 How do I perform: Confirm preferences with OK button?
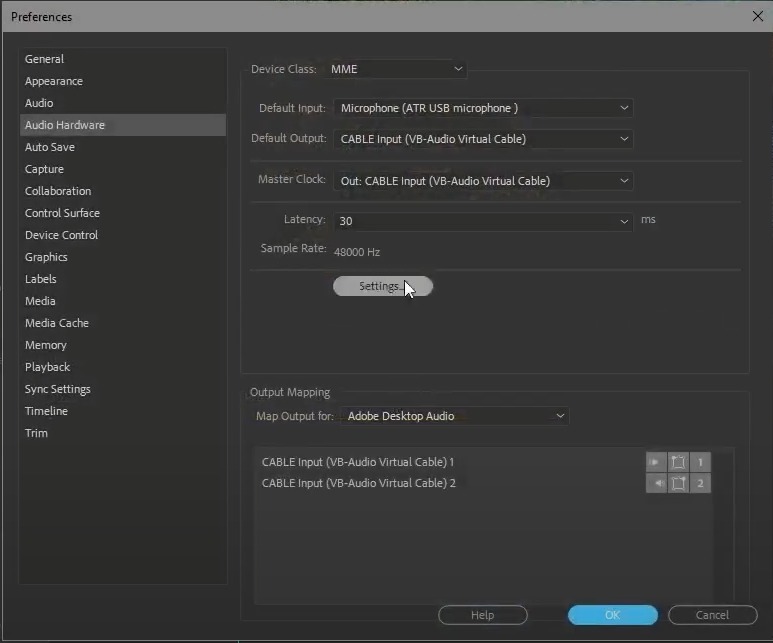(612, 615)
